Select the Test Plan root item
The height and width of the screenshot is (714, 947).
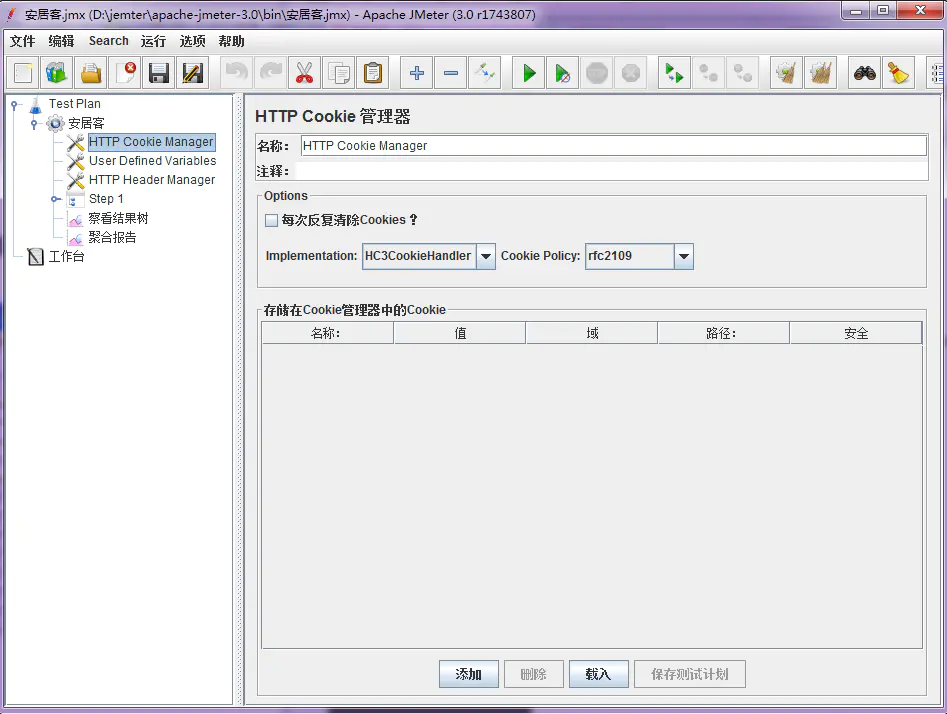coord(74,104)
